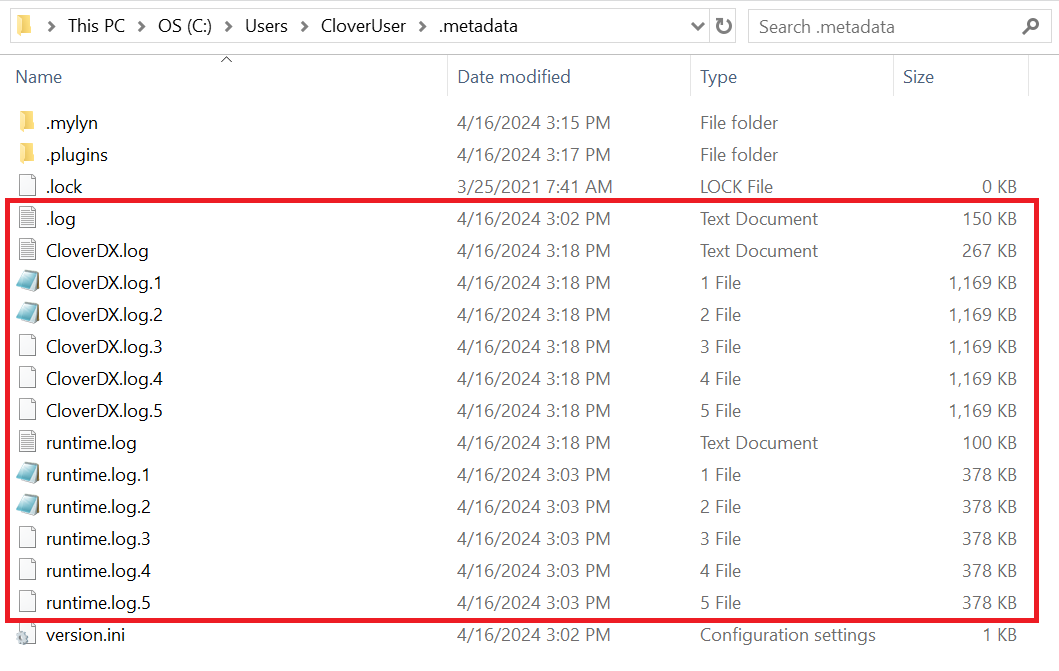
Task: Click the .log text document icon
Action: [27, 219]
